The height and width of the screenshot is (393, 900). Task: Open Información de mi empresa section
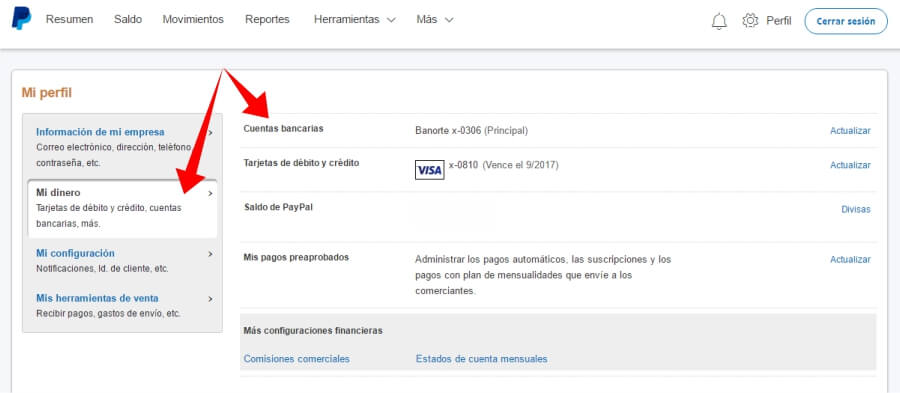tap(100, 132)
